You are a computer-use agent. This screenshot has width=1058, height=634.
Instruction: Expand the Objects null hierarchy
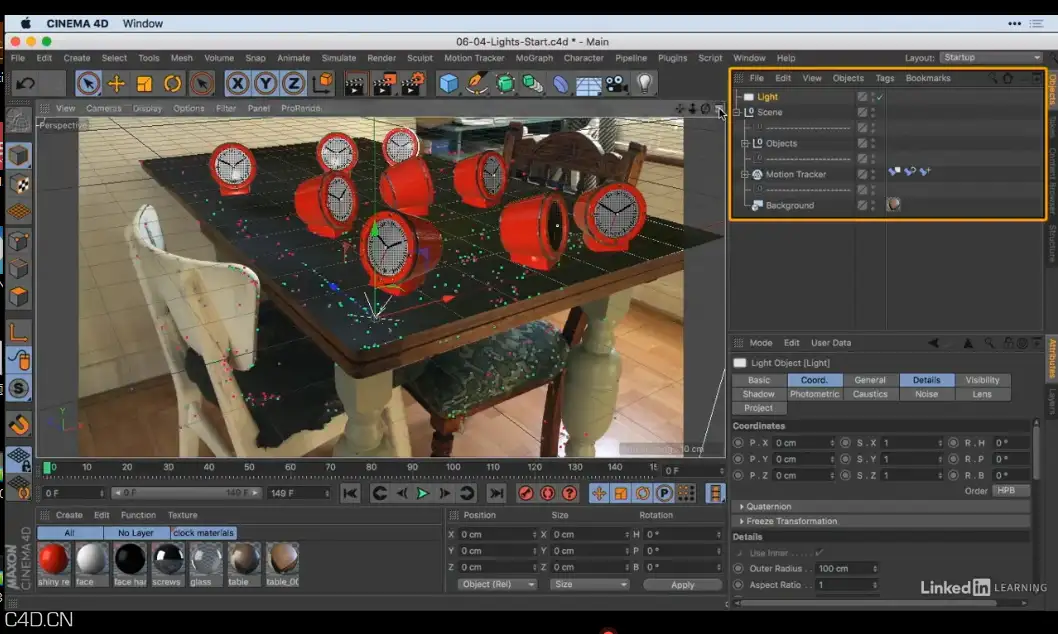(x=745, y=143)
